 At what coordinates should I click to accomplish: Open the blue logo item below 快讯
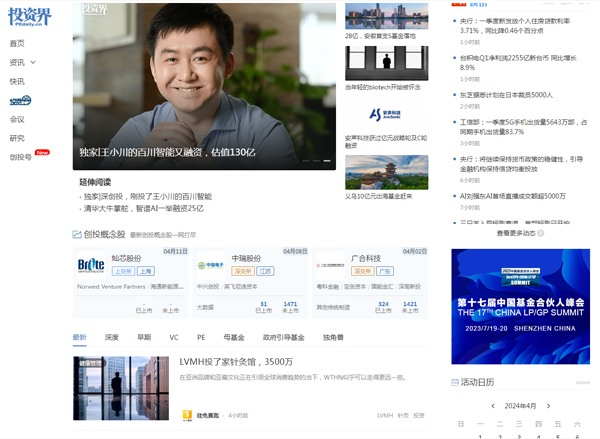click(x=20, y=100)
